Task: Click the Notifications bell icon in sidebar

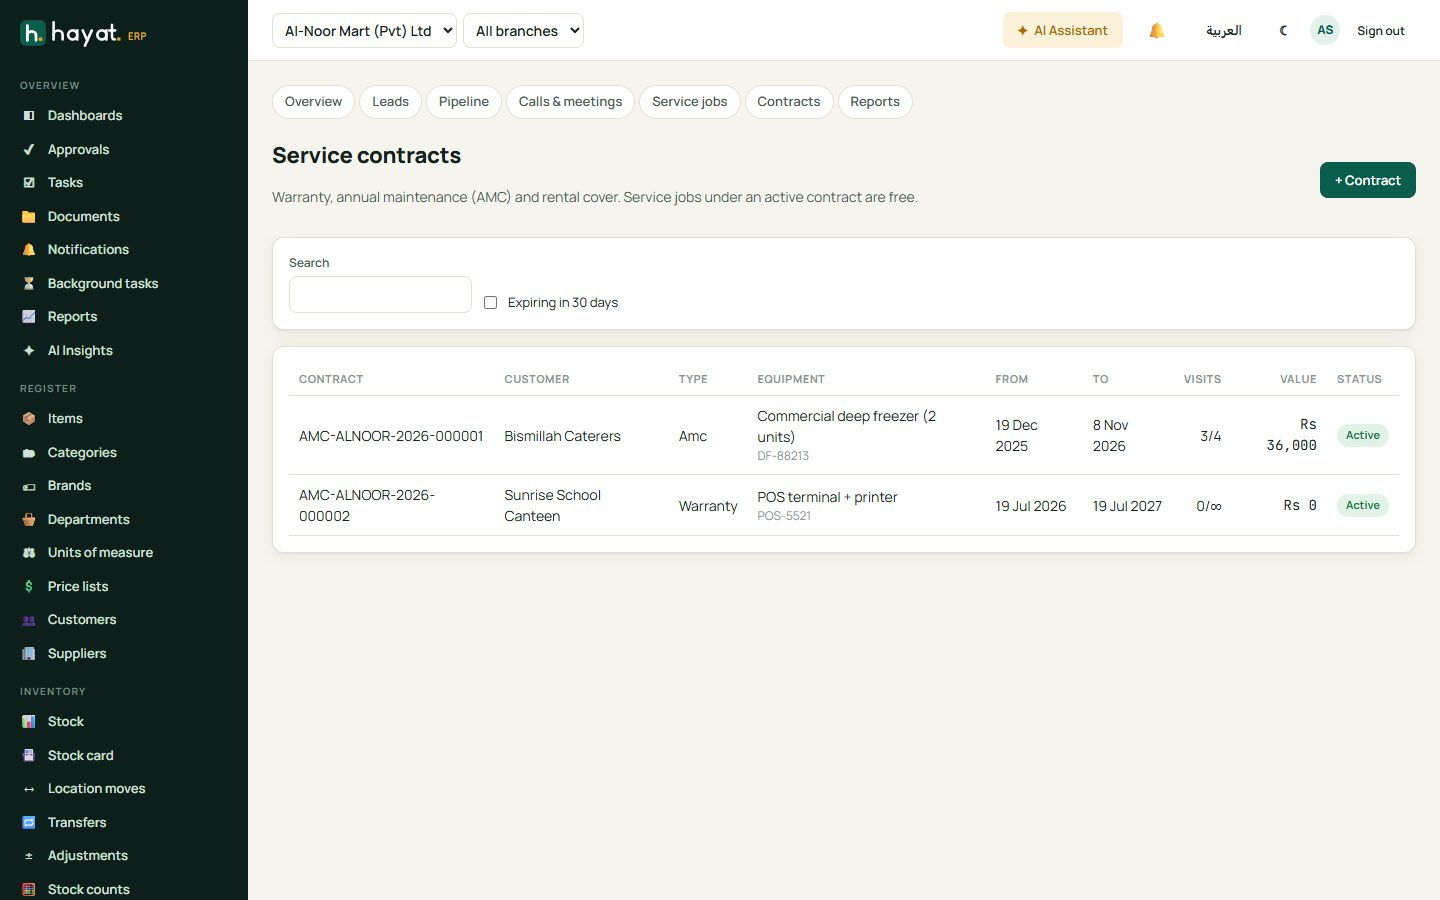Action: click(29, 250)
